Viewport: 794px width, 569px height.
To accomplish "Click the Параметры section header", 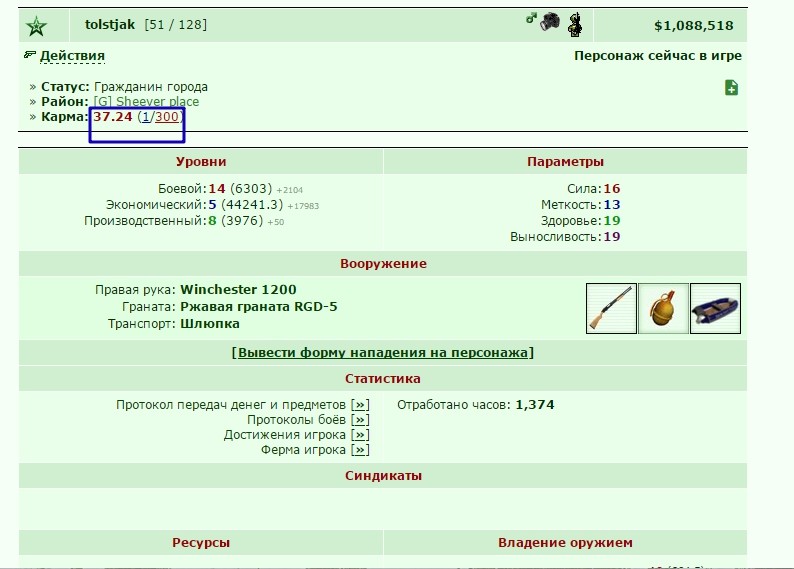I will [565, 162].
